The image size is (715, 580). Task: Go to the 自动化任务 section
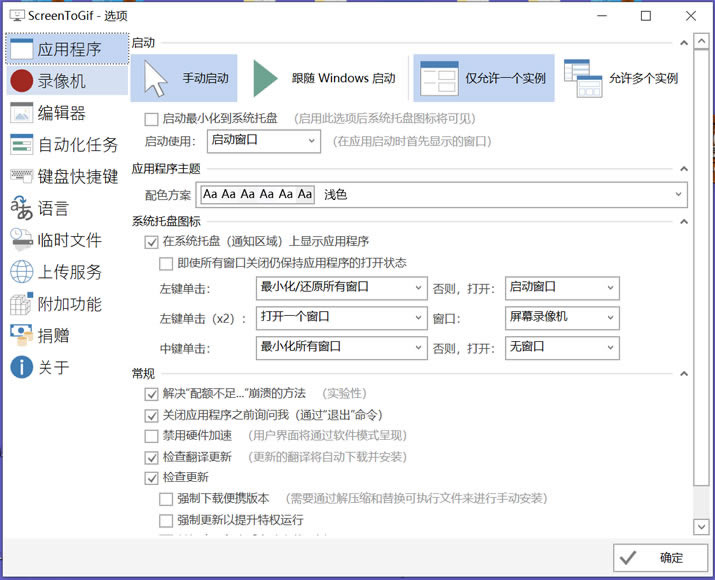tap(67, 145)
